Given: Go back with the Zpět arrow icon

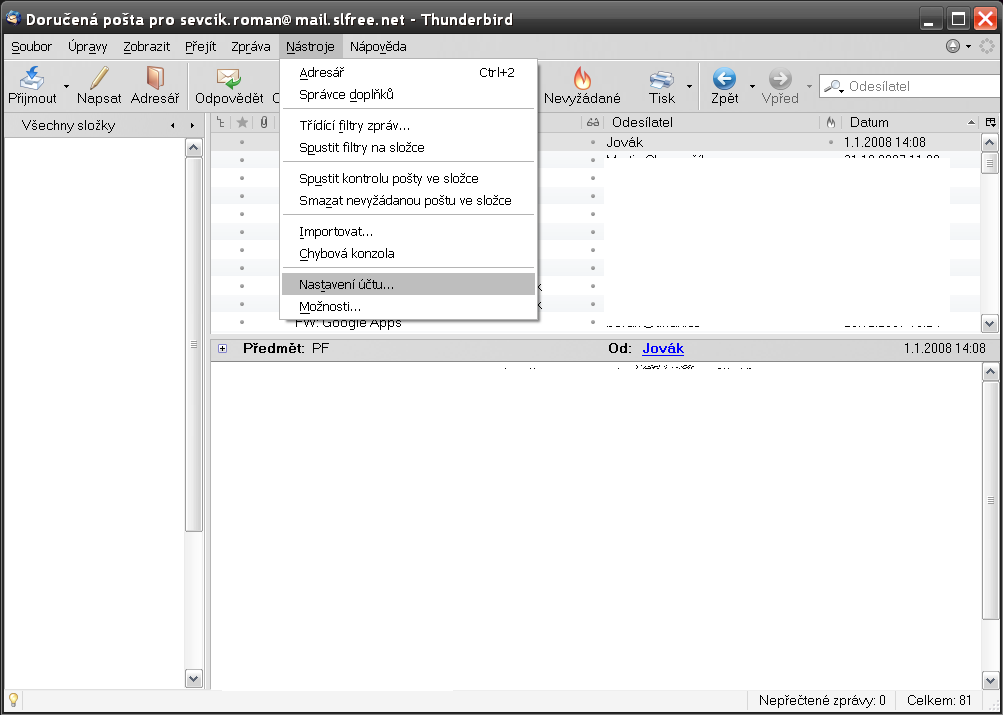Looking at the screenshot, I should point(724,78).
